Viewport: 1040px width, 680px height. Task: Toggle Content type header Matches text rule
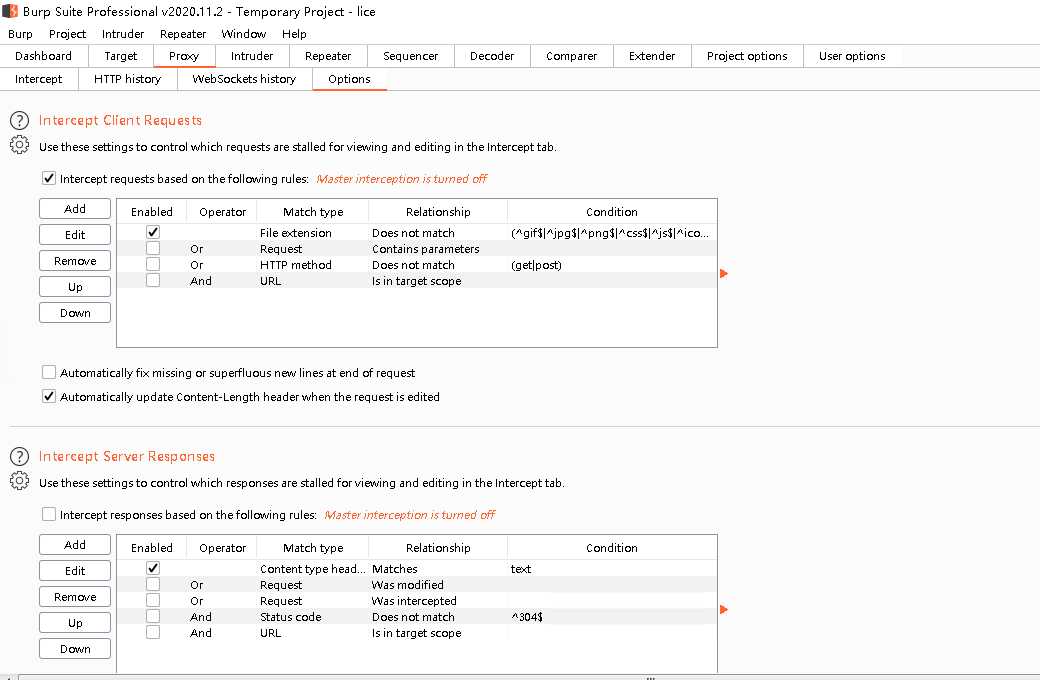coord(153,568)
